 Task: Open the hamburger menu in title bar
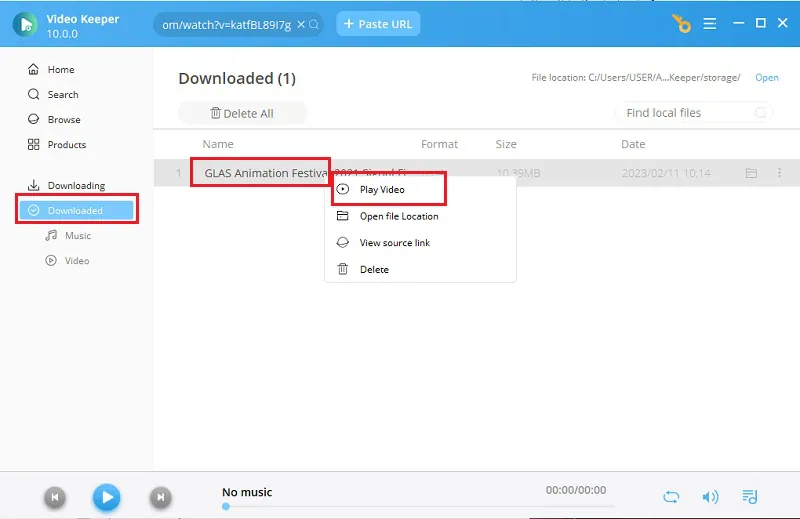(x=710, y=23)
